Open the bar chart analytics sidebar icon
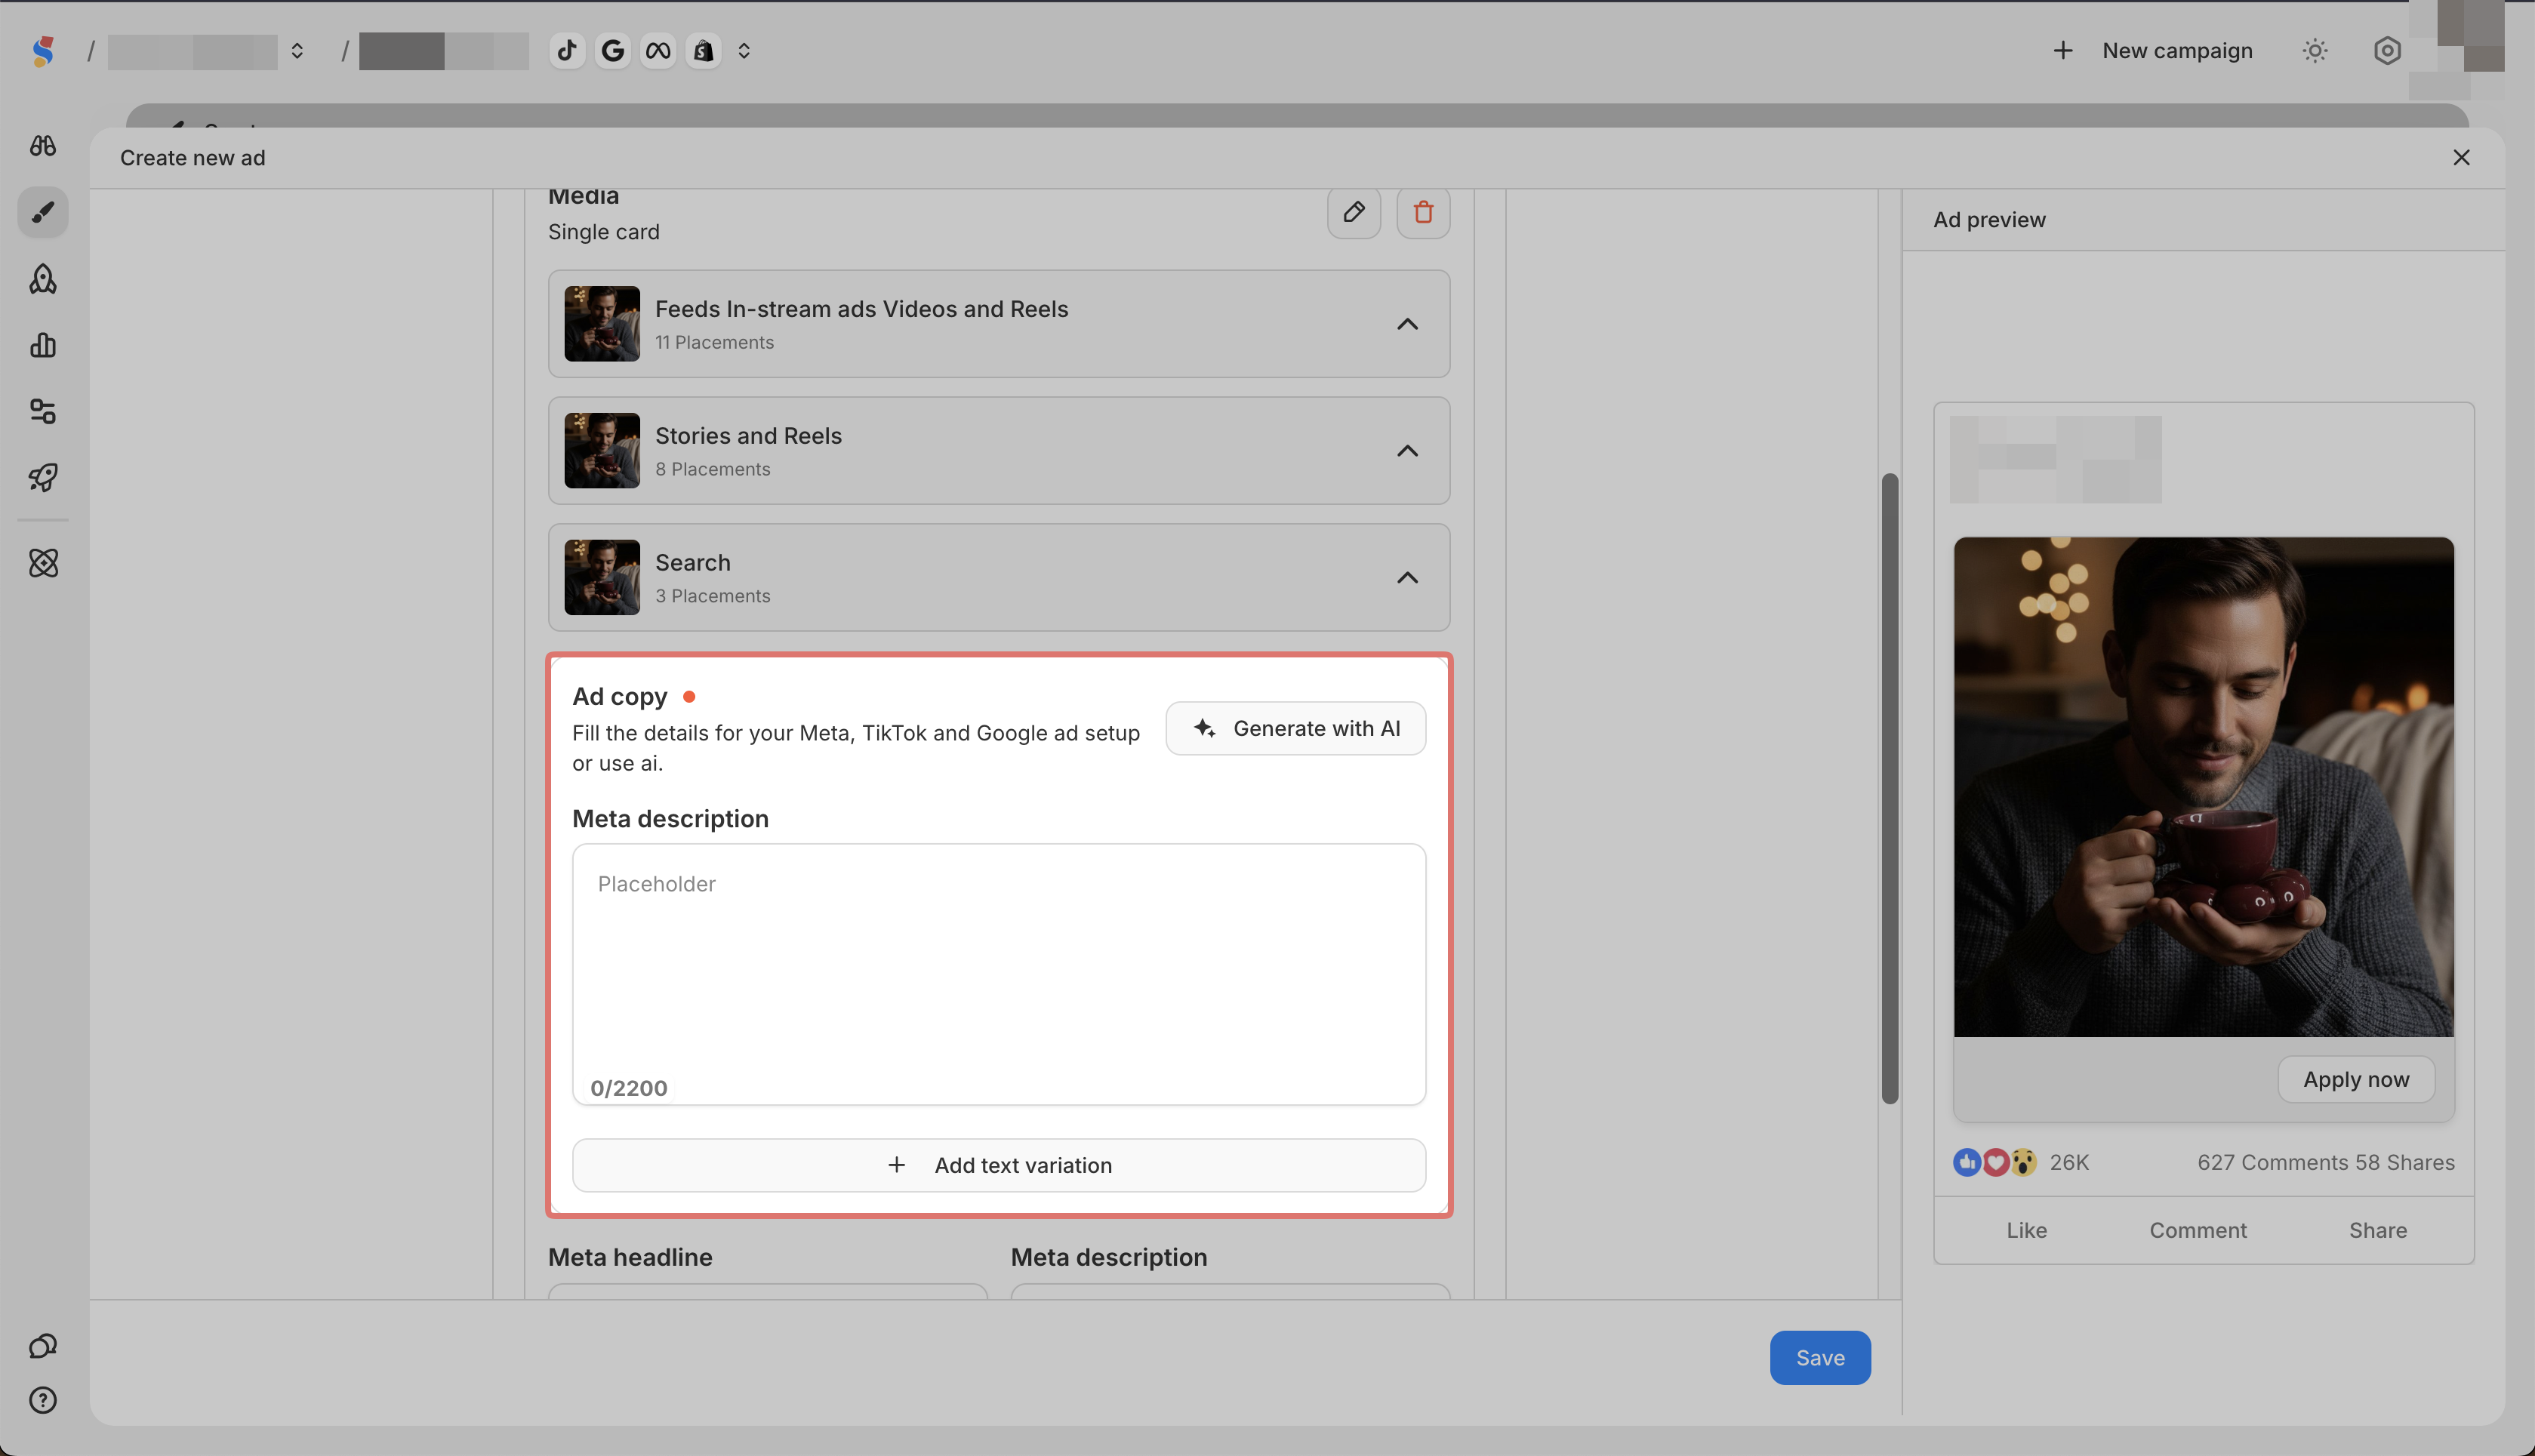 pos(43,345)
